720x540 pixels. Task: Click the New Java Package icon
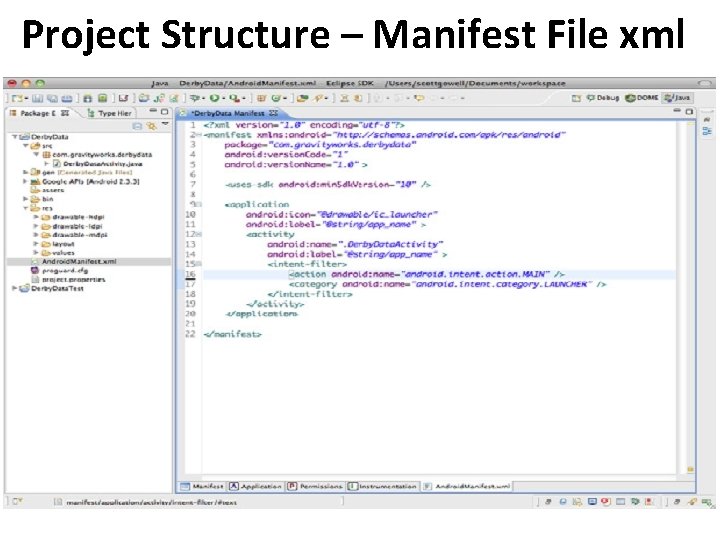tap(261, 98)
